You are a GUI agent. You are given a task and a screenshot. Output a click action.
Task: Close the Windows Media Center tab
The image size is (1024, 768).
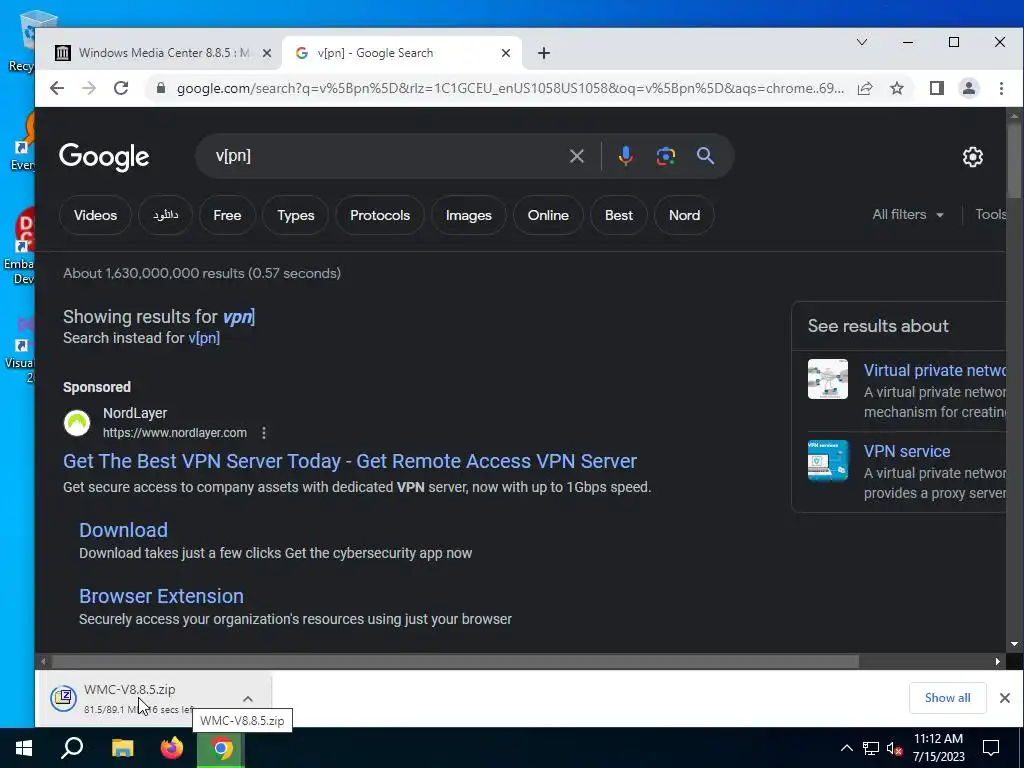pyautogui.click(x=266, y=53)
